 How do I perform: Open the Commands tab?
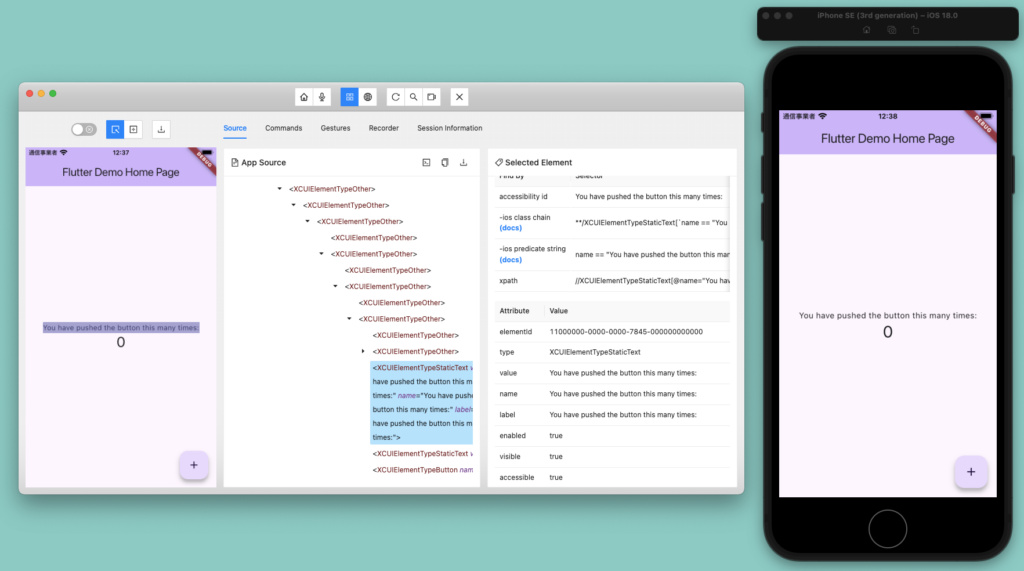(x=283, y=128)
